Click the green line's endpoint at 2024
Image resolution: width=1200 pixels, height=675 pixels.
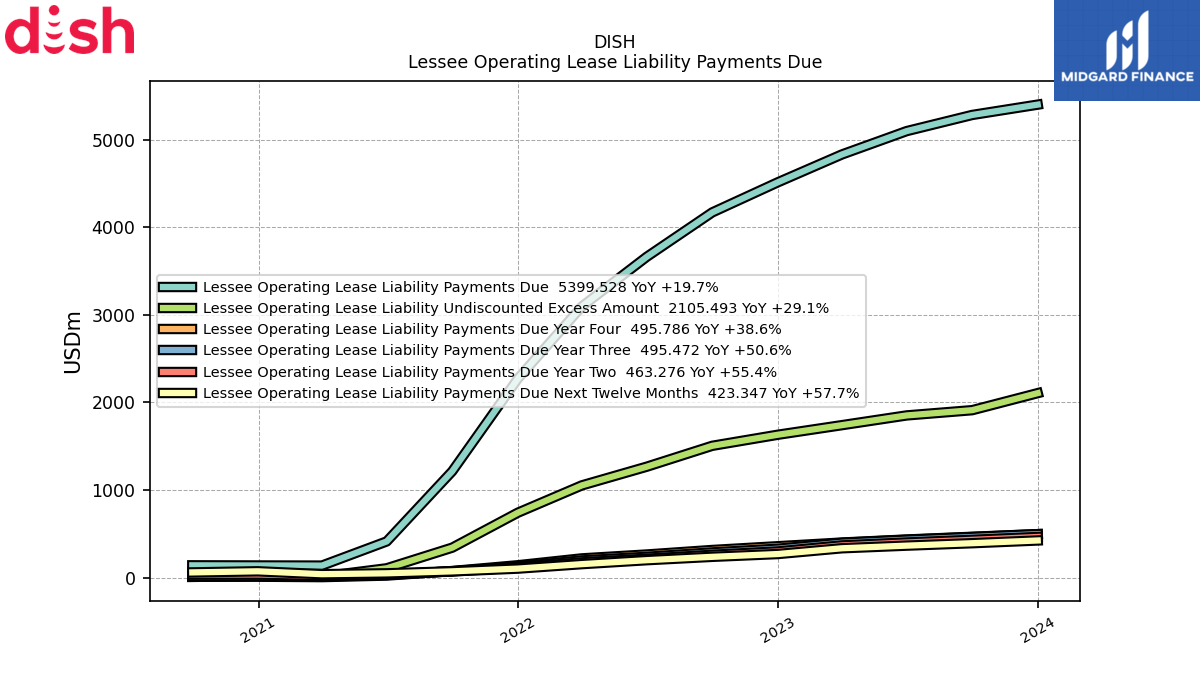click(1040, 393)
